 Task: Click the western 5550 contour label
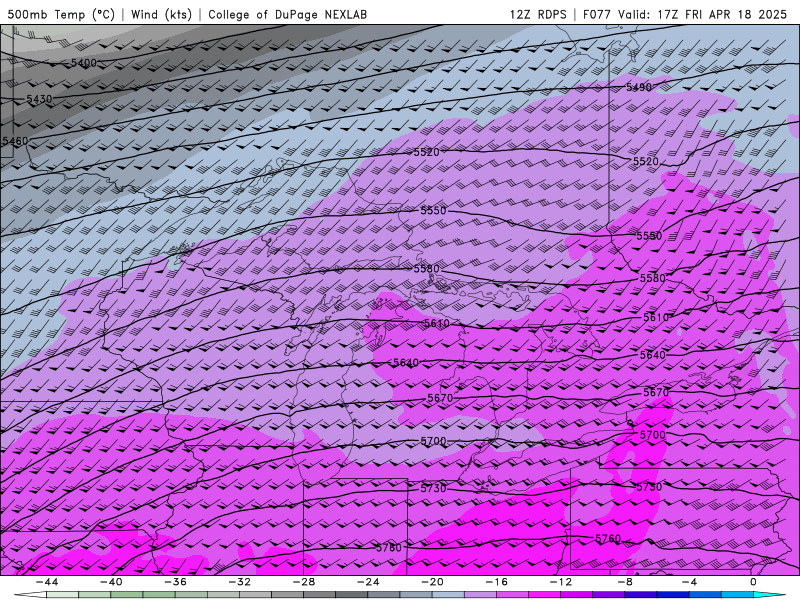tap(433, 210)
